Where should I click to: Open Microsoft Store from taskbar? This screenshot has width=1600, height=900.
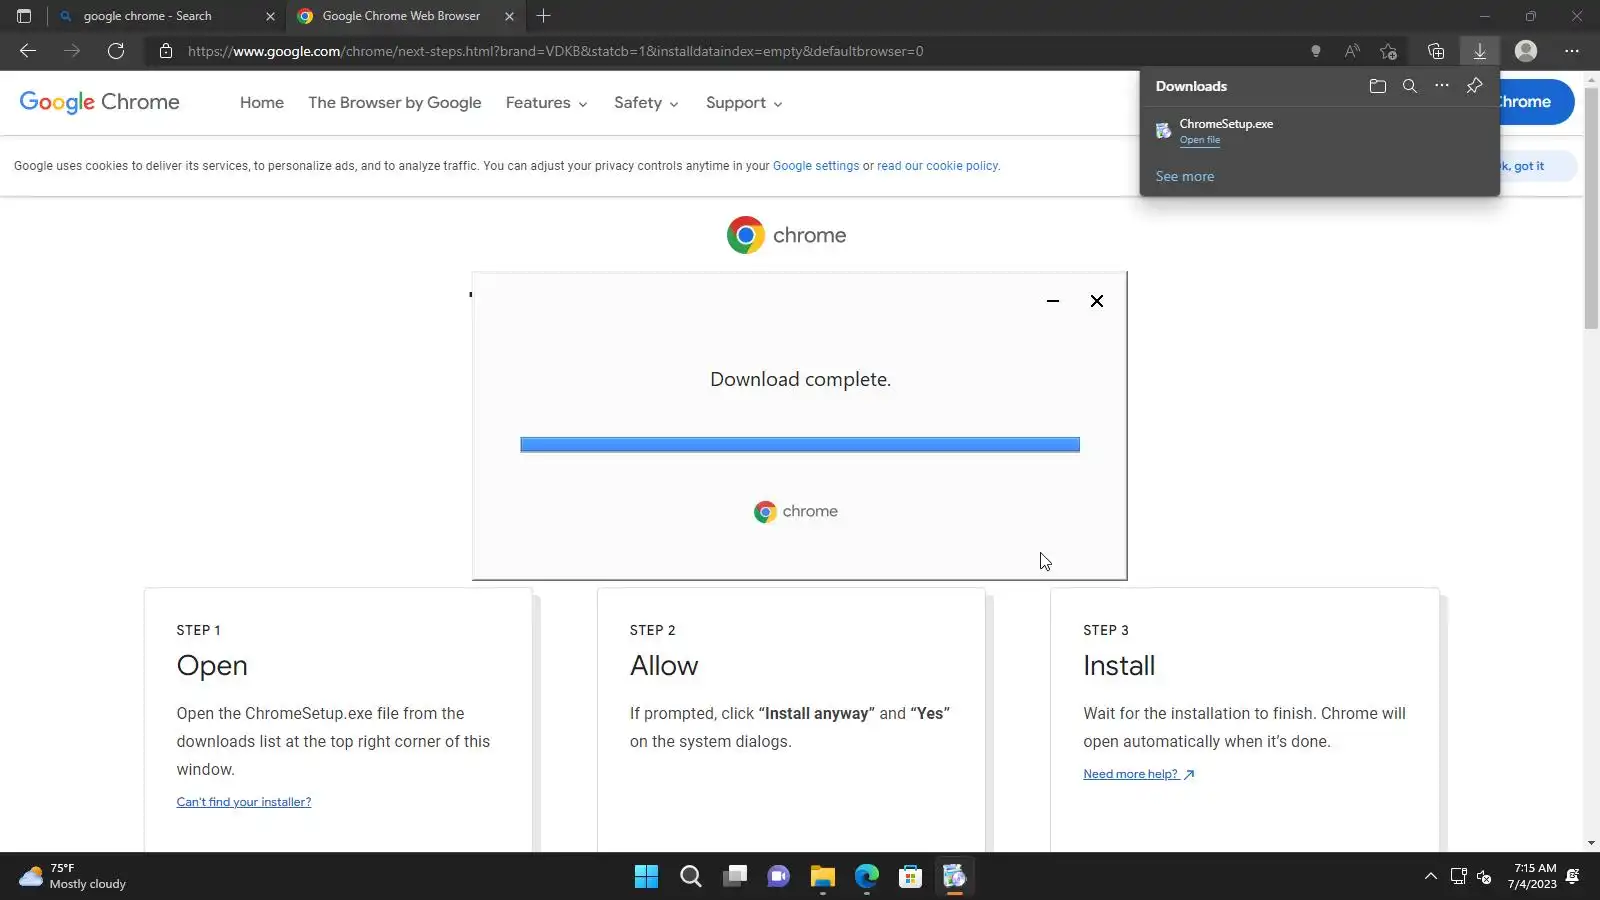click(x=911, y=877)
